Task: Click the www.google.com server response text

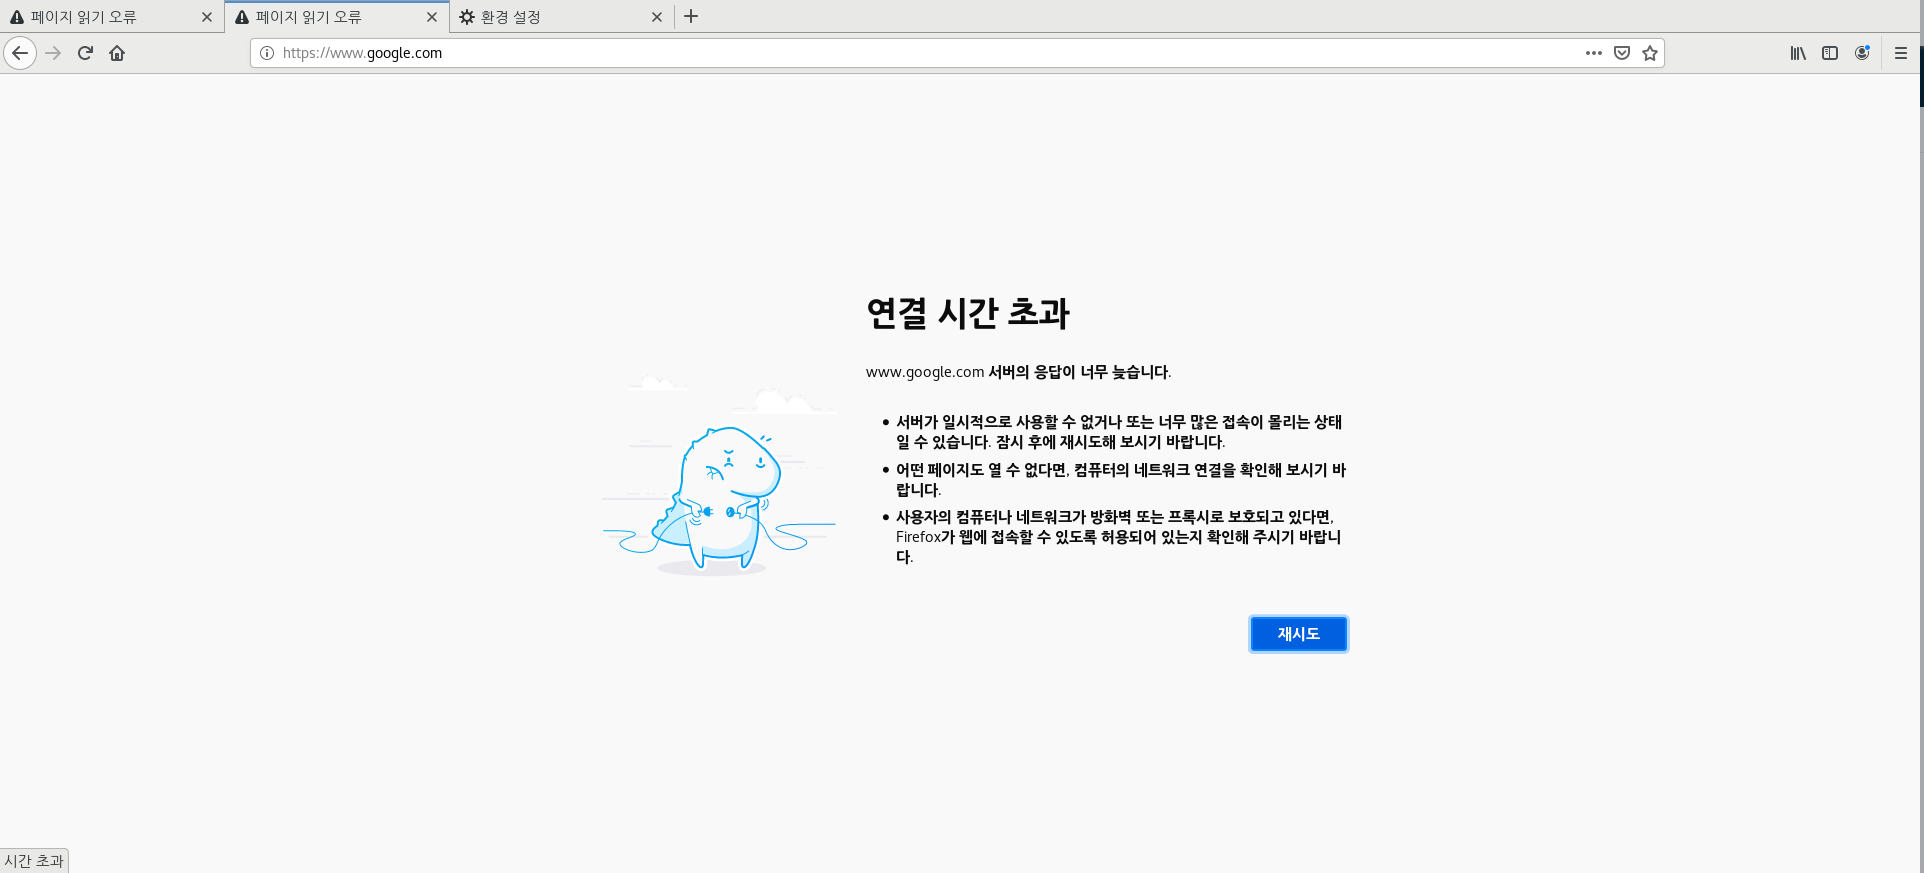Action: point(1018,372)
